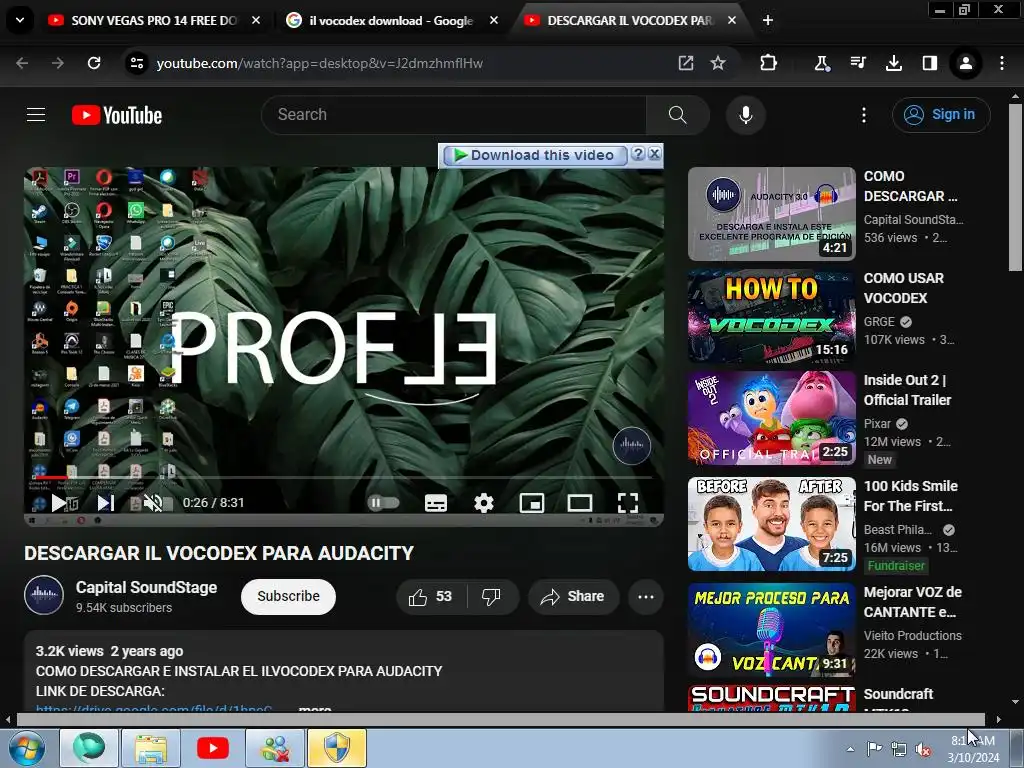Viewport: 1024px width, 768px height.
Task: Click the search magnifier button
Action: (677, 115)
